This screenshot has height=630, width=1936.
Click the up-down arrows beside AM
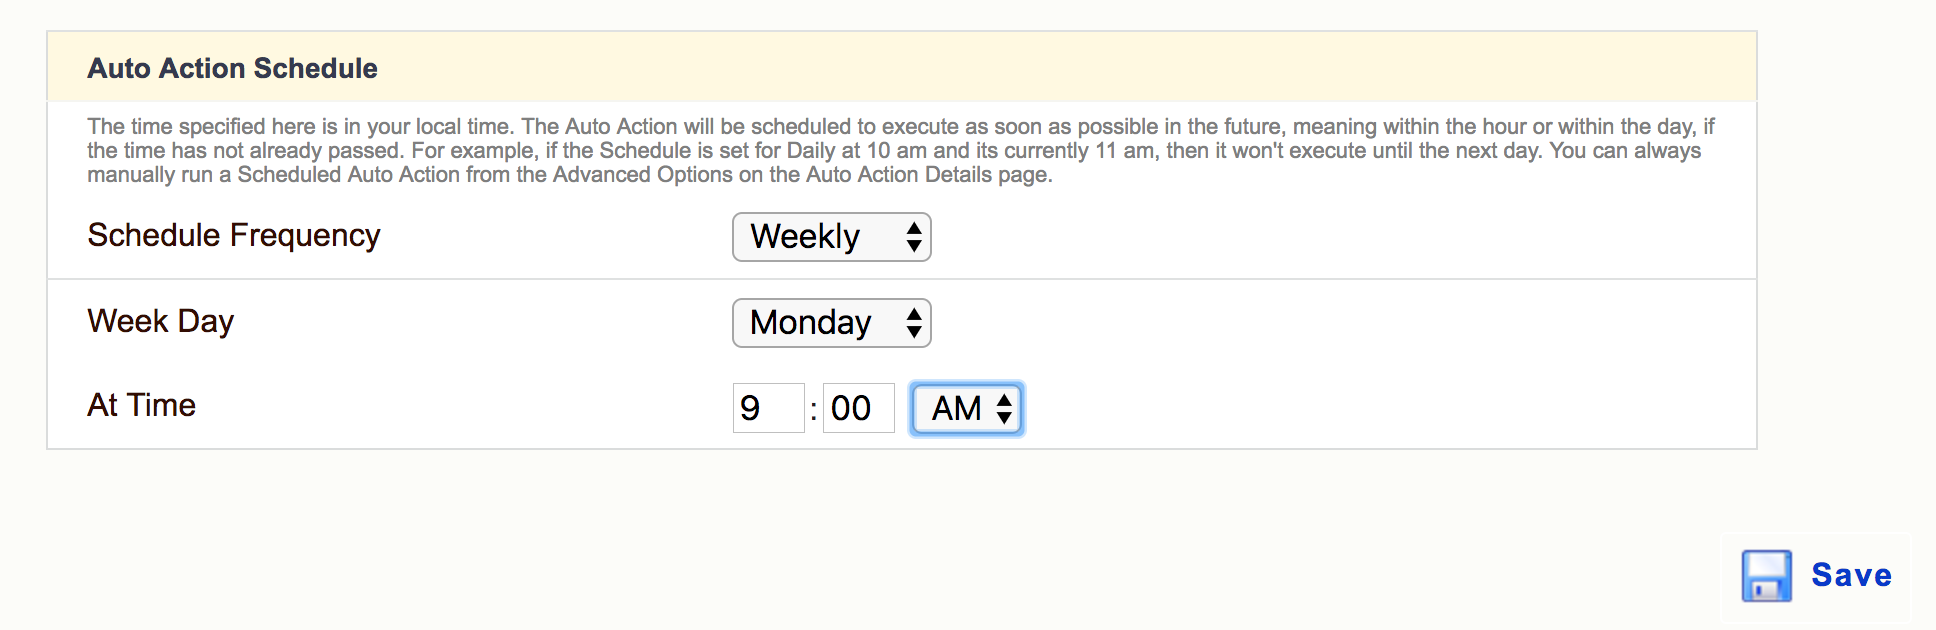coord(1004,409)
